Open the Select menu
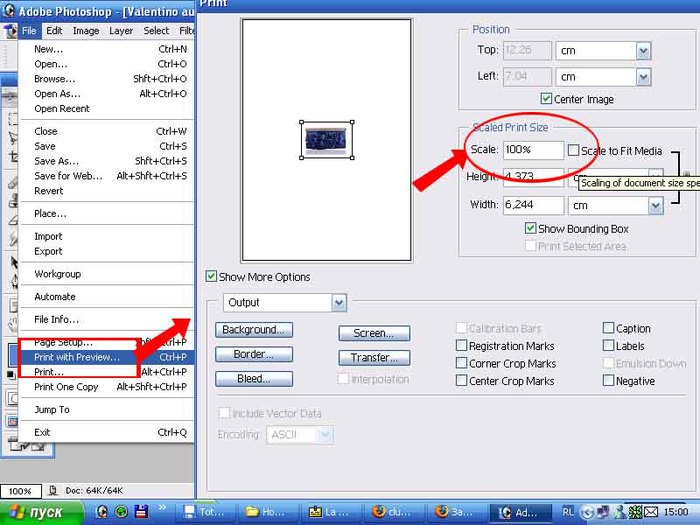The width and height of the screenshot is (700, 525). (156, 31)
